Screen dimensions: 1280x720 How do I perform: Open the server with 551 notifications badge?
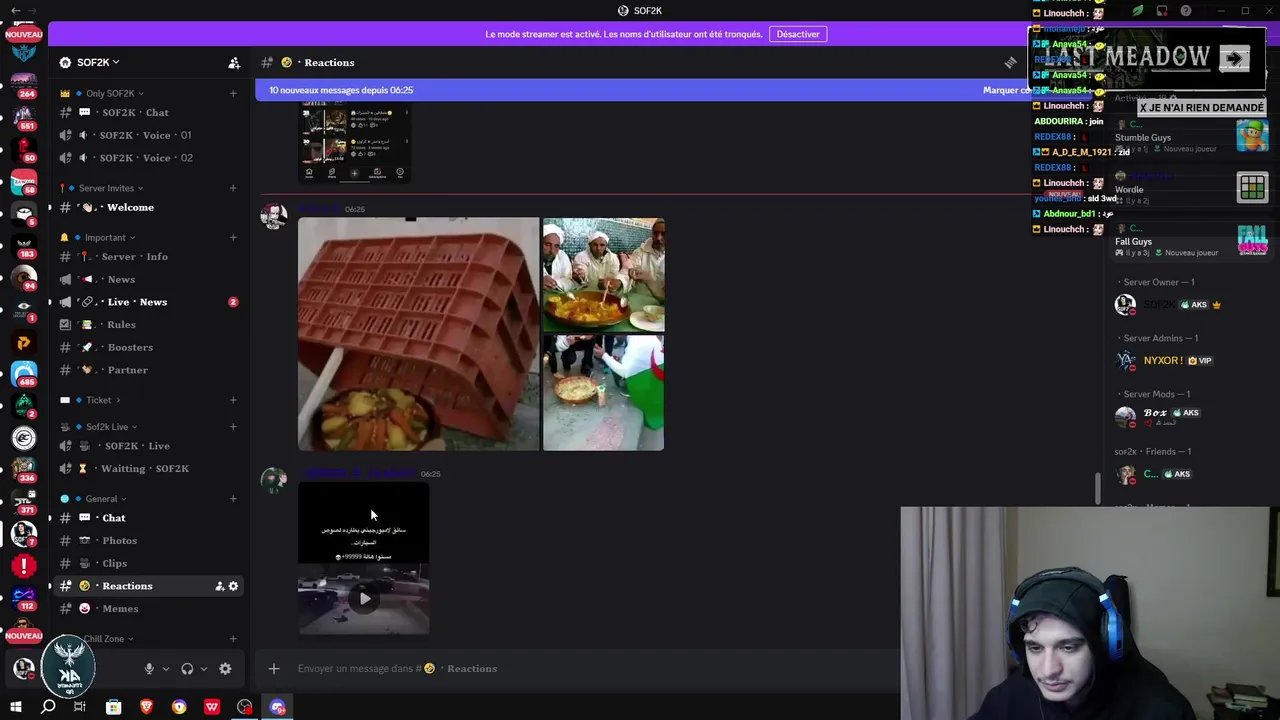point(24,117)
